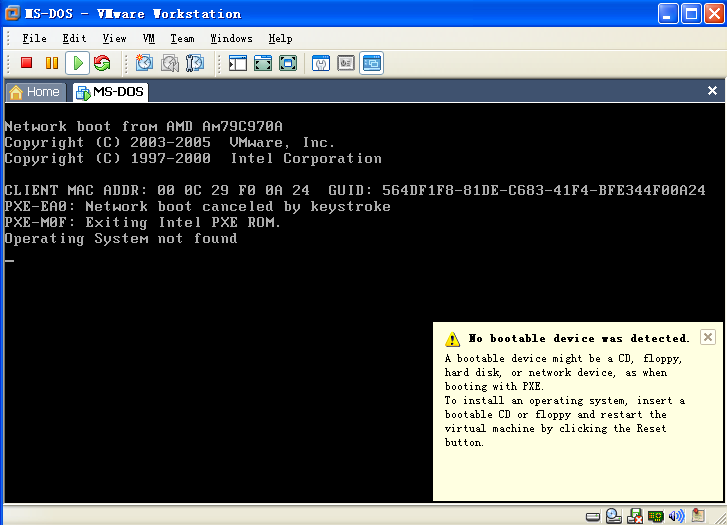Screen dimensions: 727x525
Task: Show the summary view wrench window icon
Action: (321, 63)
